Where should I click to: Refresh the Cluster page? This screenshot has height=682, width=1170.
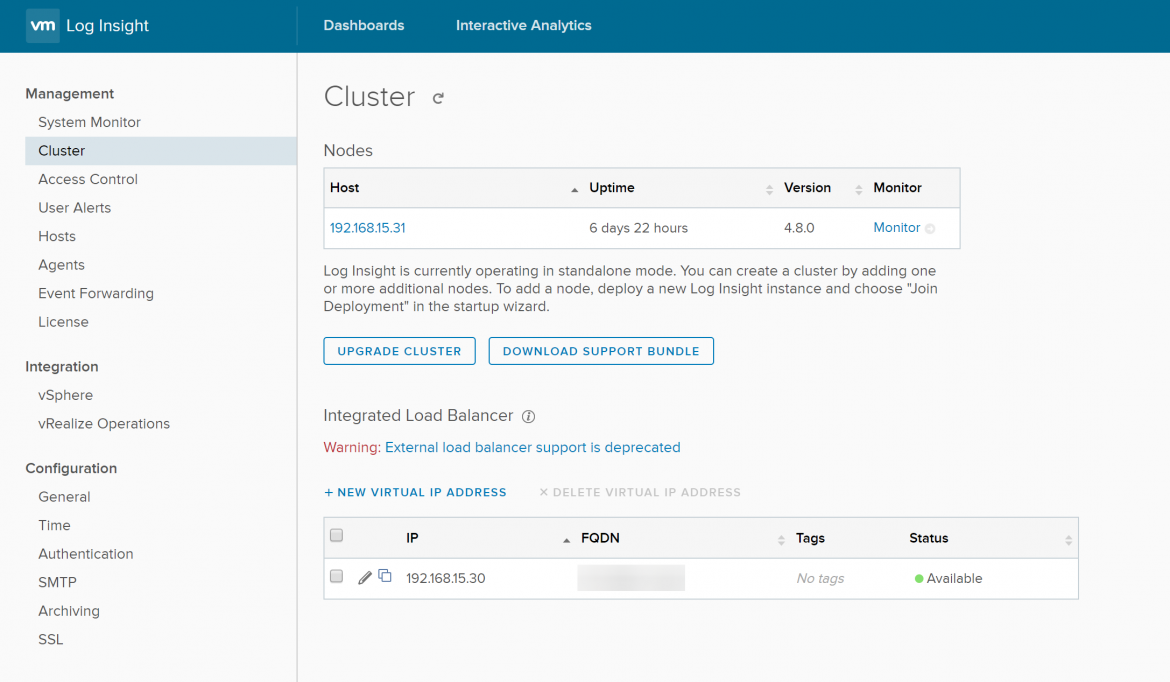tap(437, 97)
